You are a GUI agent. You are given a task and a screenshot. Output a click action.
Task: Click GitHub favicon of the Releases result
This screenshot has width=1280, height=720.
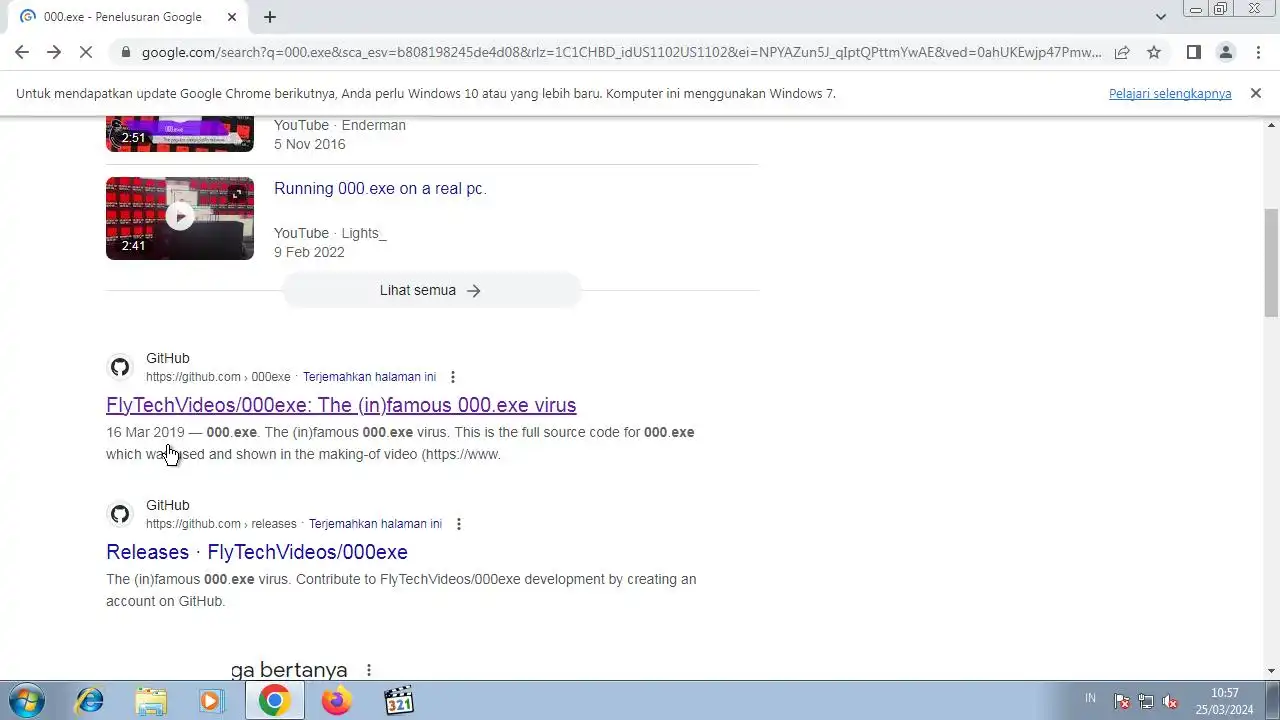120,514
